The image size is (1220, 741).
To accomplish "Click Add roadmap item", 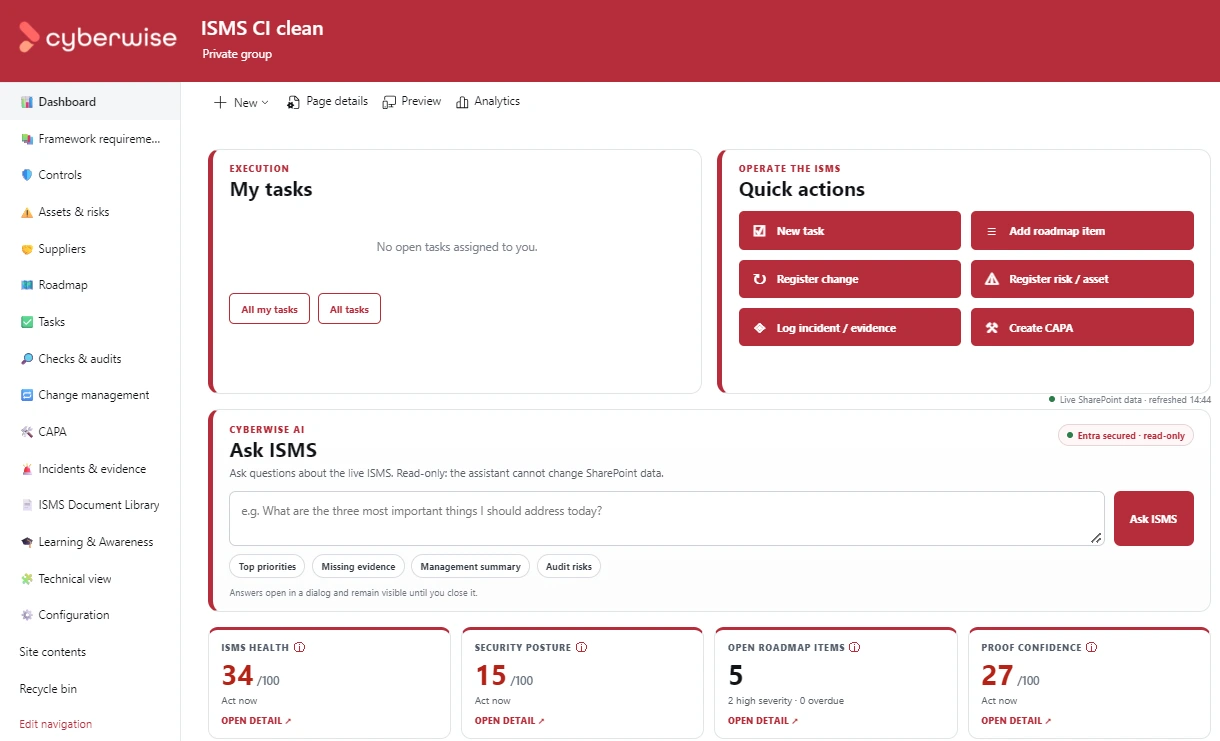I will coord(1082,231).
